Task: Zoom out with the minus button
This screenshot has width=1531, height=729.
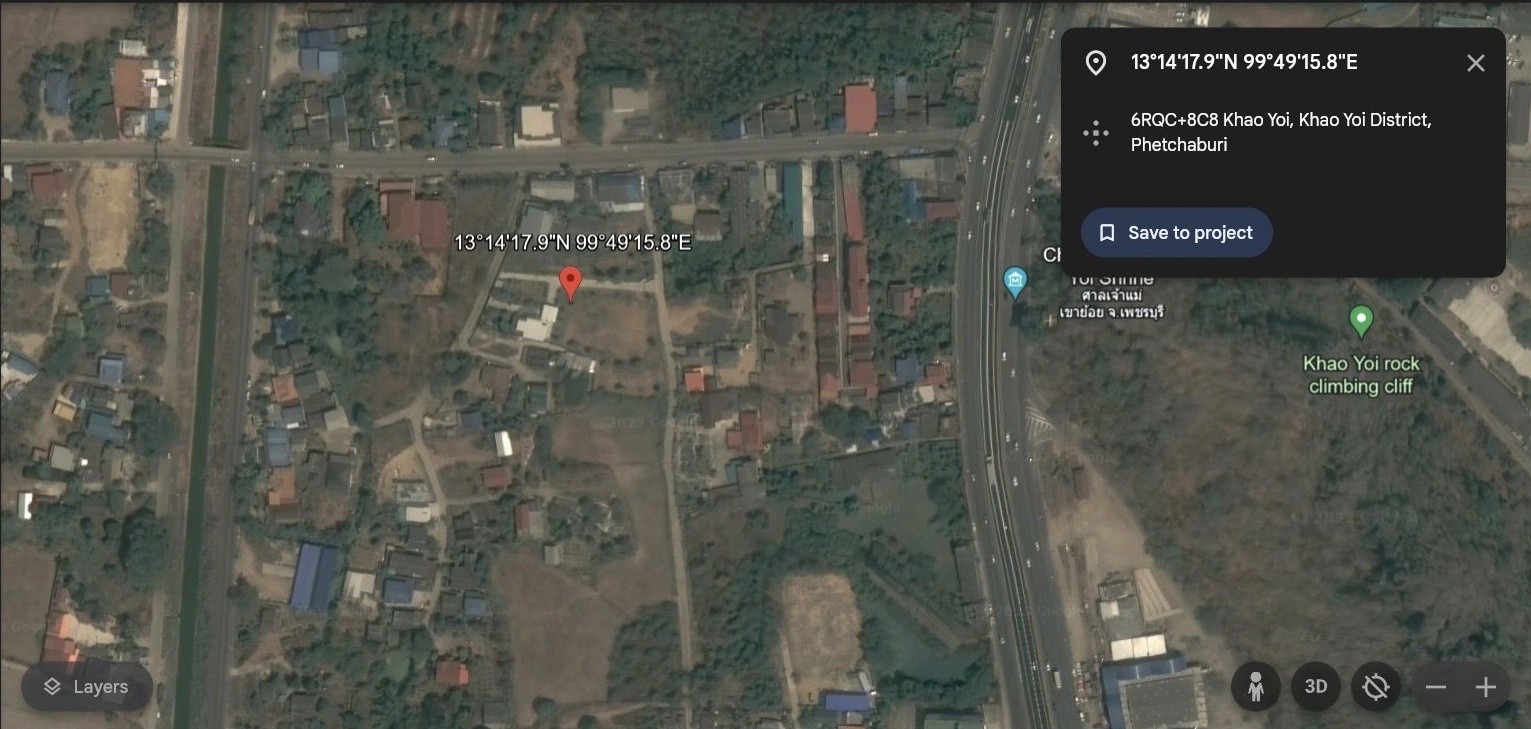Action: (x=1436, y=687)
